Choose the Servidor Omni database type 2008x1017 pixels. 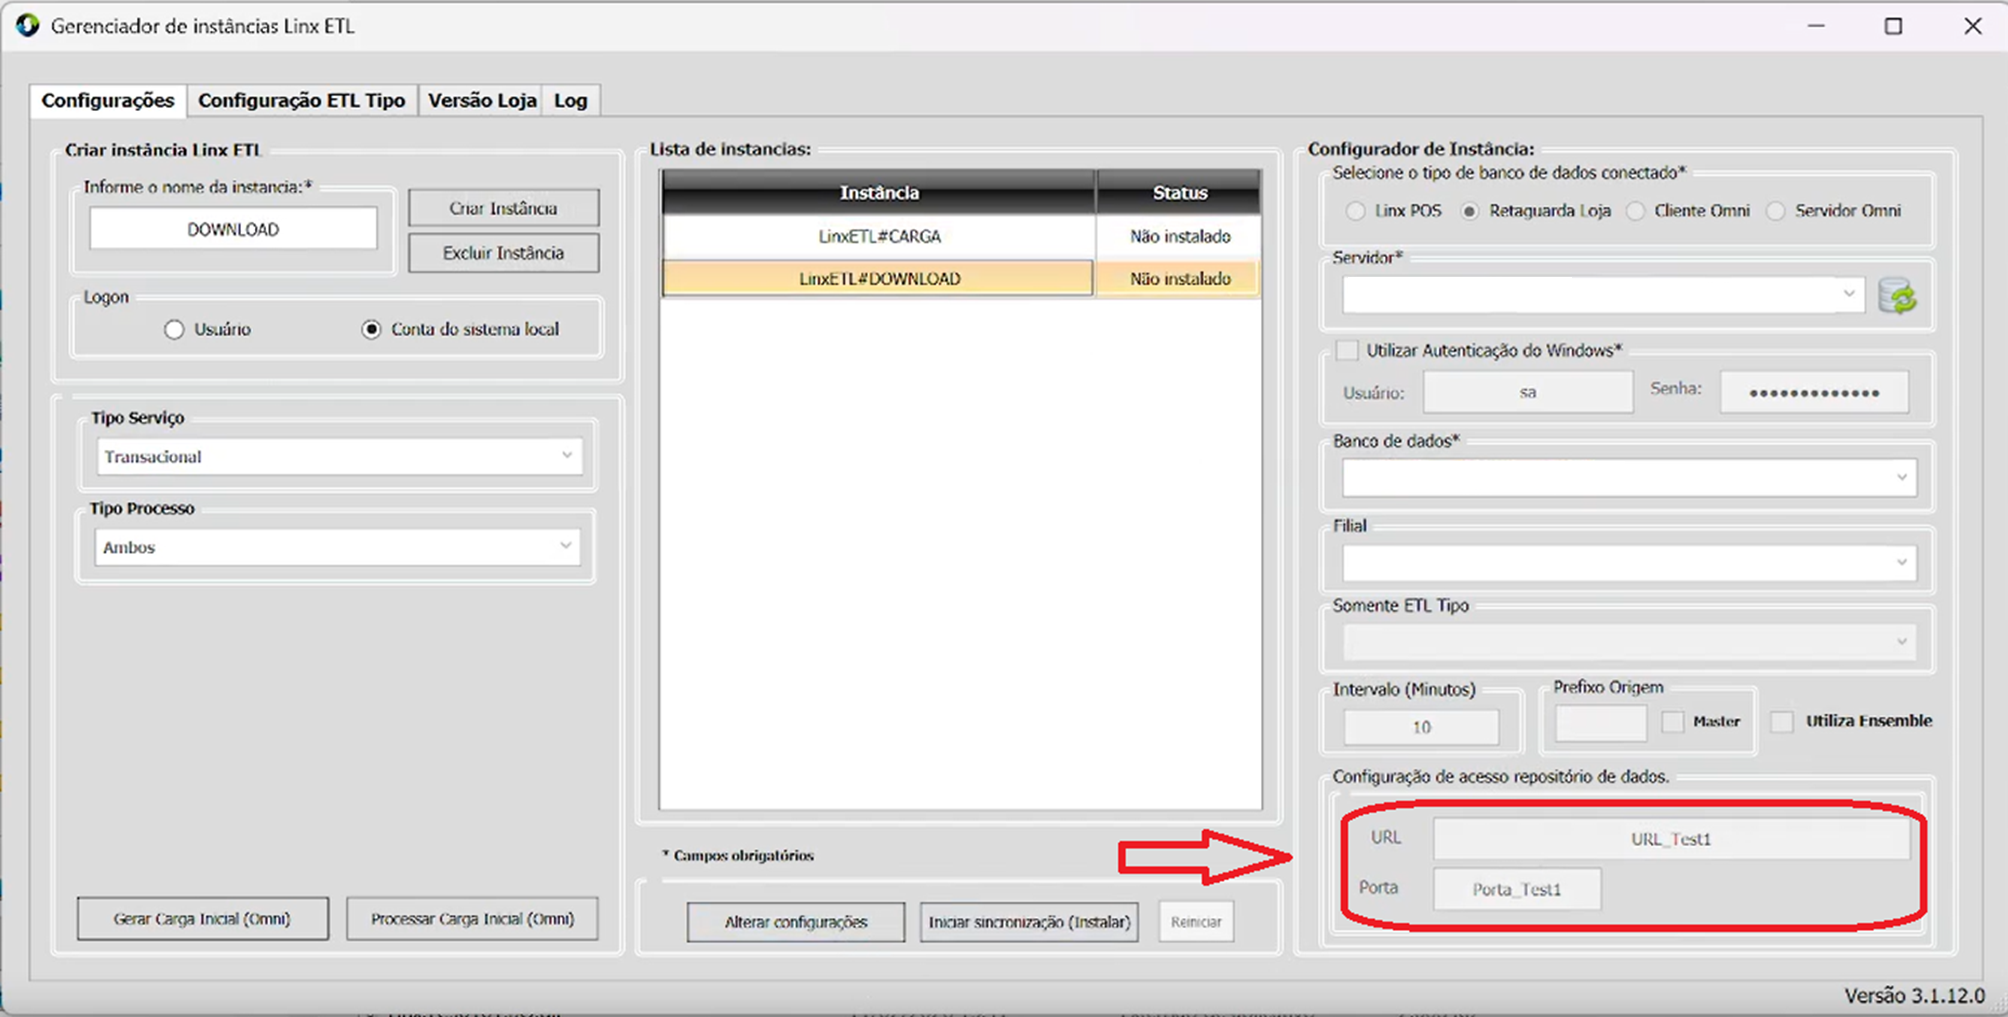coord(1775,211)
